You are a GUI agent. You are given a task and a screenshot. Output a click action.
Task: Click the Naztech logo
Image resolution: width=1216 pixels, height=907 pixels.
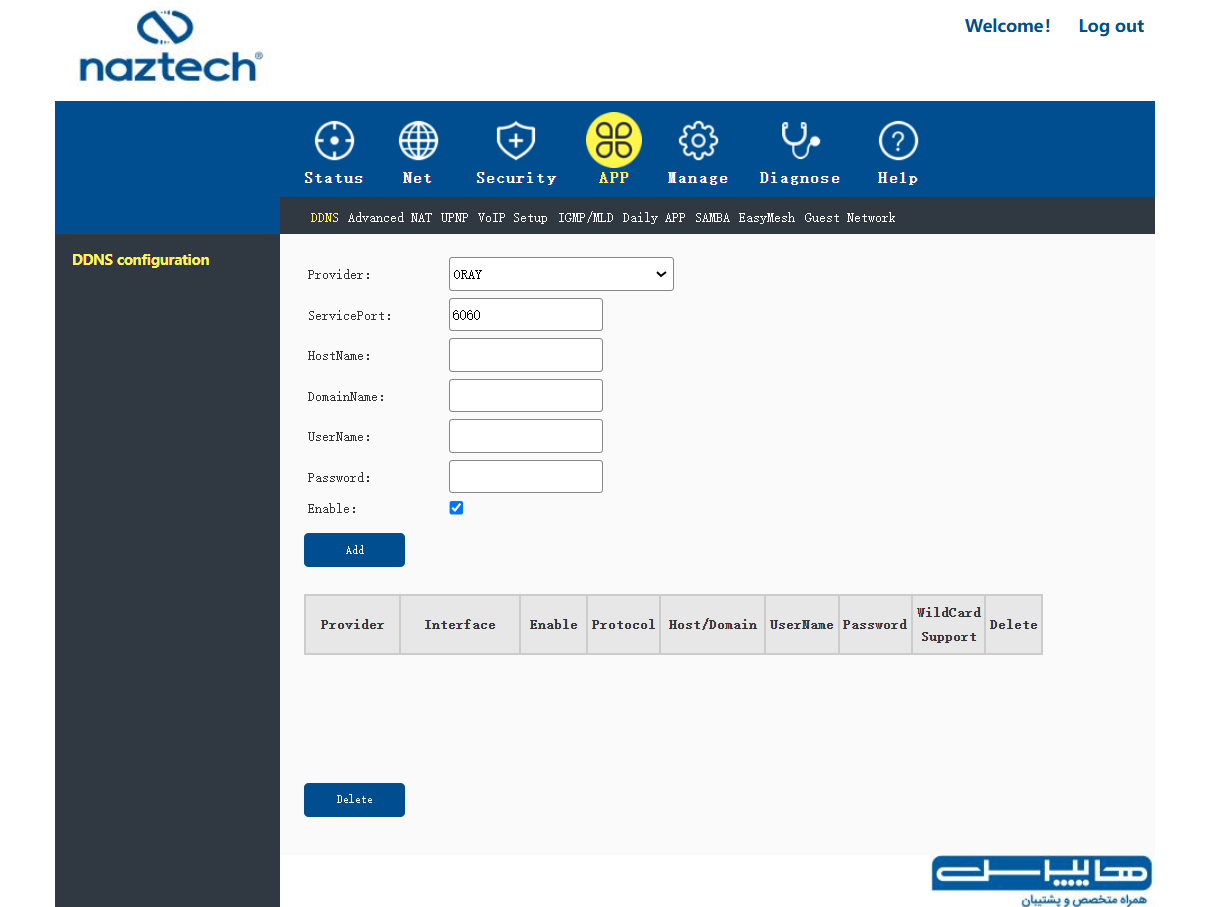[x=170, y=47]
